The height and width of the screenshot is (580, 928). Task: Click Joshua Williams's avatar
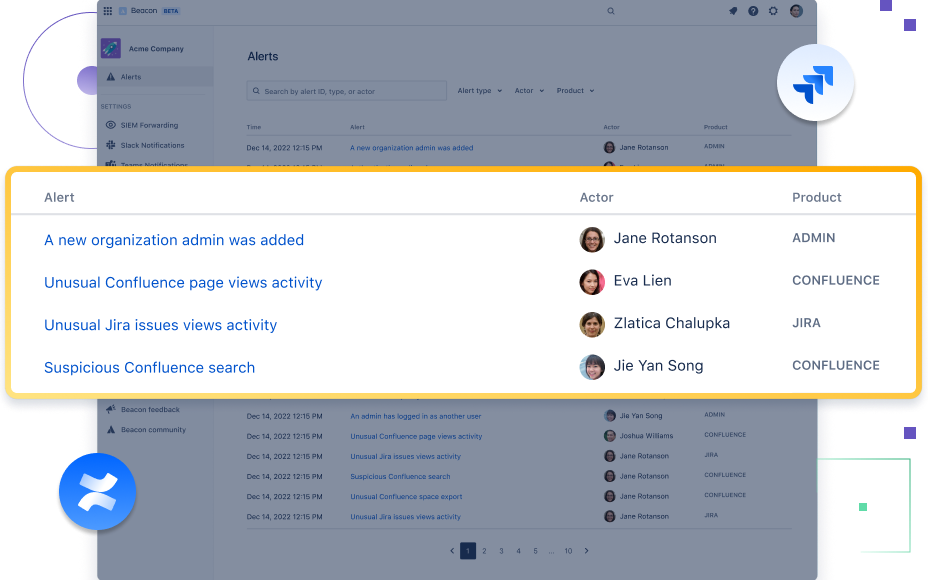610,436
